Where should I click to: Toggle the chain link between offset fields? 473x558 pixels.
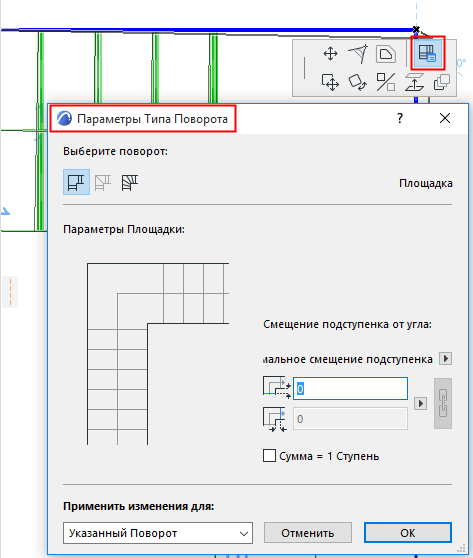pos(443,403)
